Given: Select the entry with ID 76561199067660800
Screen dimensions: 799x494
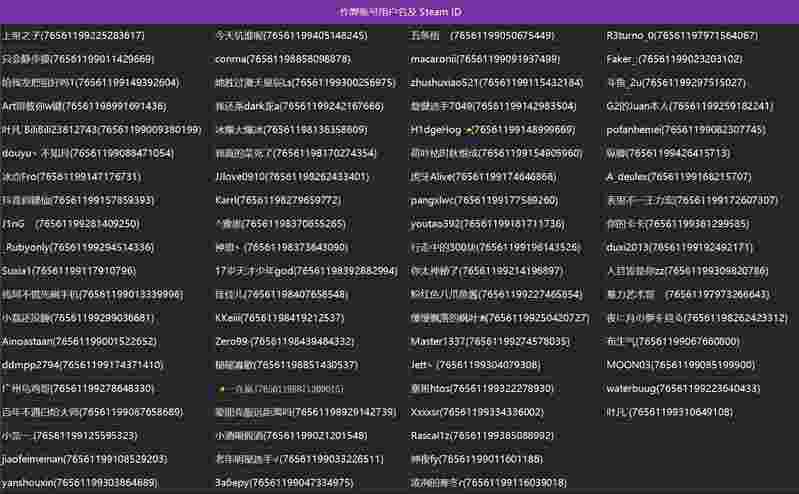Looking at the screenshot, I should (x=673, y=342).
